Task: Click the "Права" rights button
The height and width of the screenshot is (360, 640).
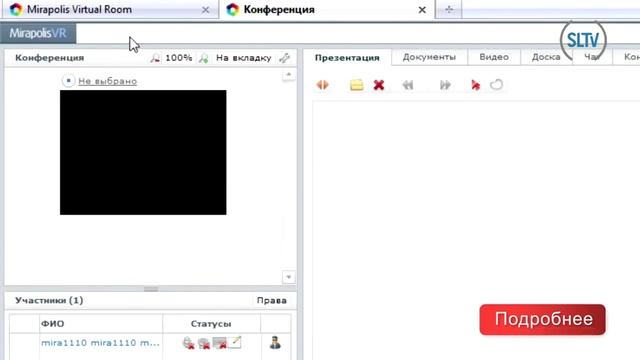Action: (x=271, y=300)
